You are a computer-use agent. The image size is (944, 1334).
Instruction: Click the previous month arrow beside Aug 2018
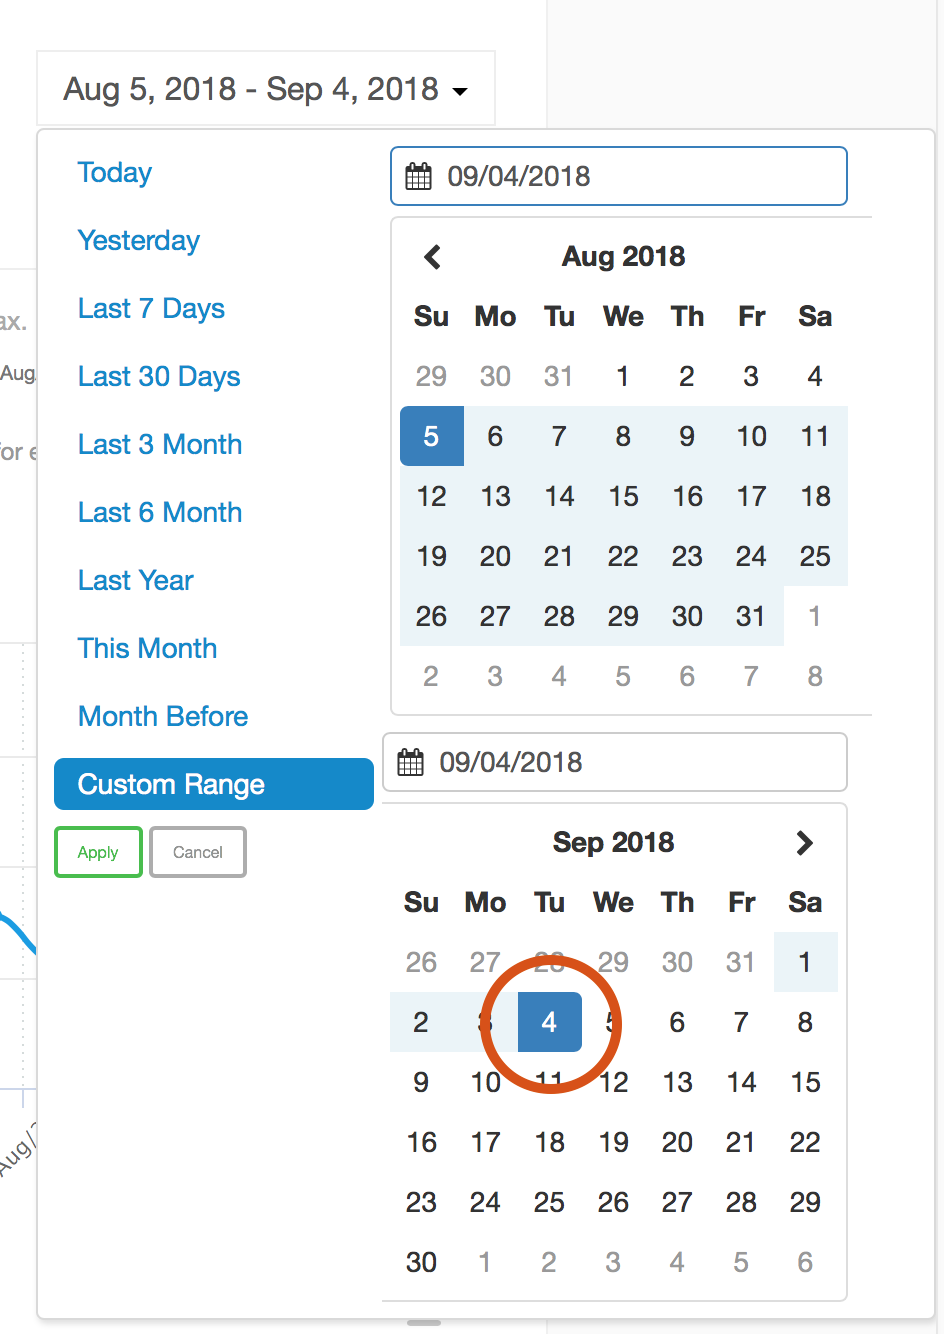[x=432, y=257]
